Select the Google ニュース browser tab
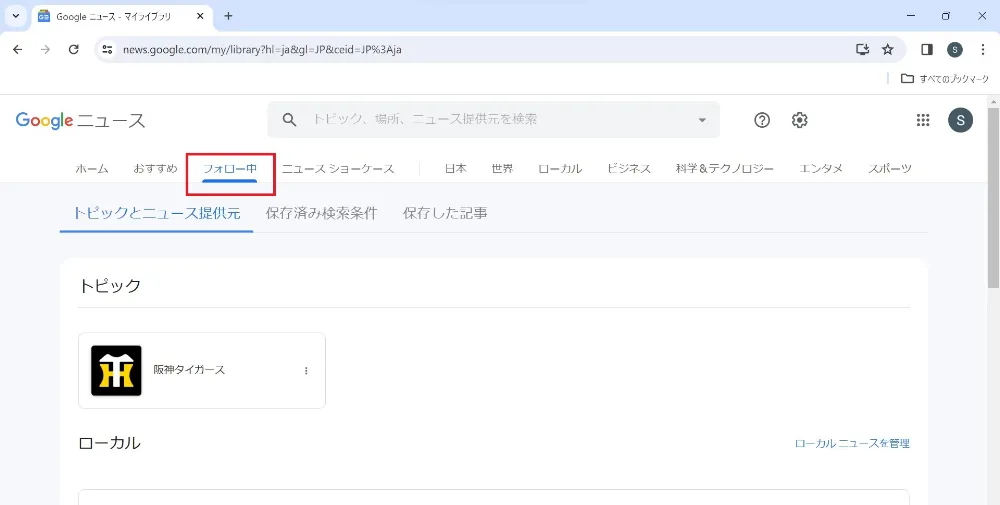 pyautogui.click(x=121, y=17)
